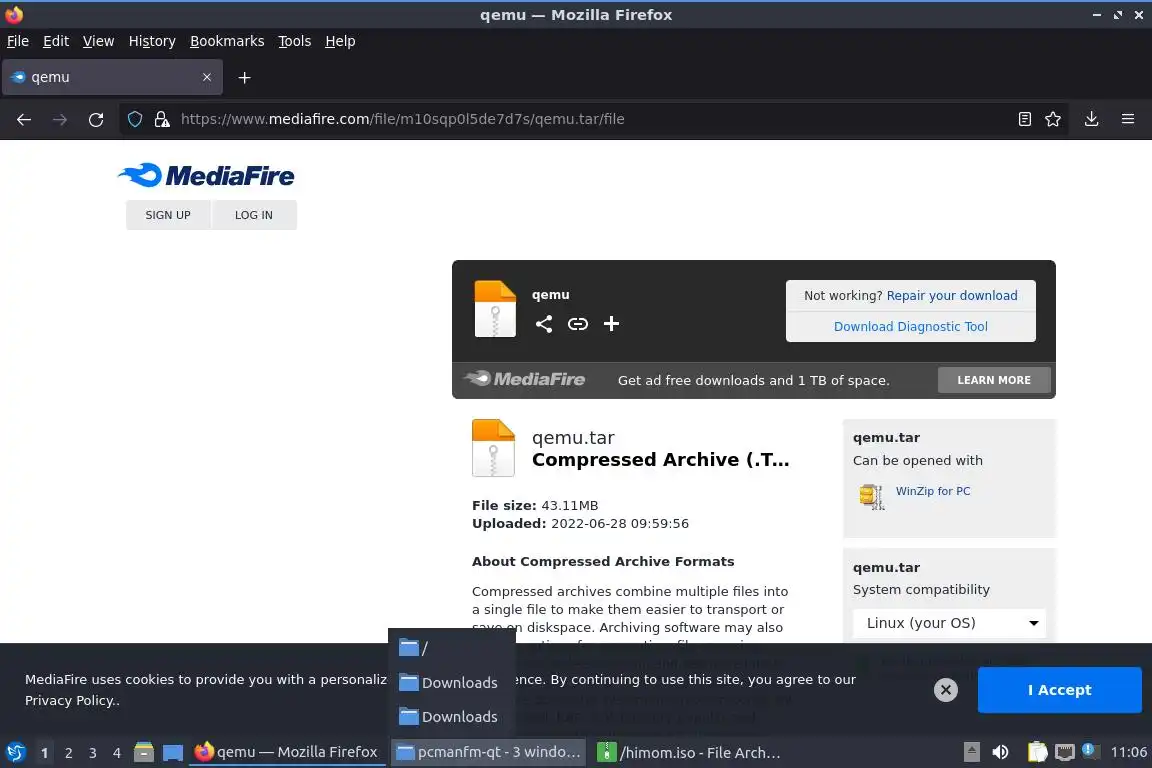The width and height of the screenshot is (1152, 768).
Task: Open the LXQt start menu
Action: tap(16, 752)
